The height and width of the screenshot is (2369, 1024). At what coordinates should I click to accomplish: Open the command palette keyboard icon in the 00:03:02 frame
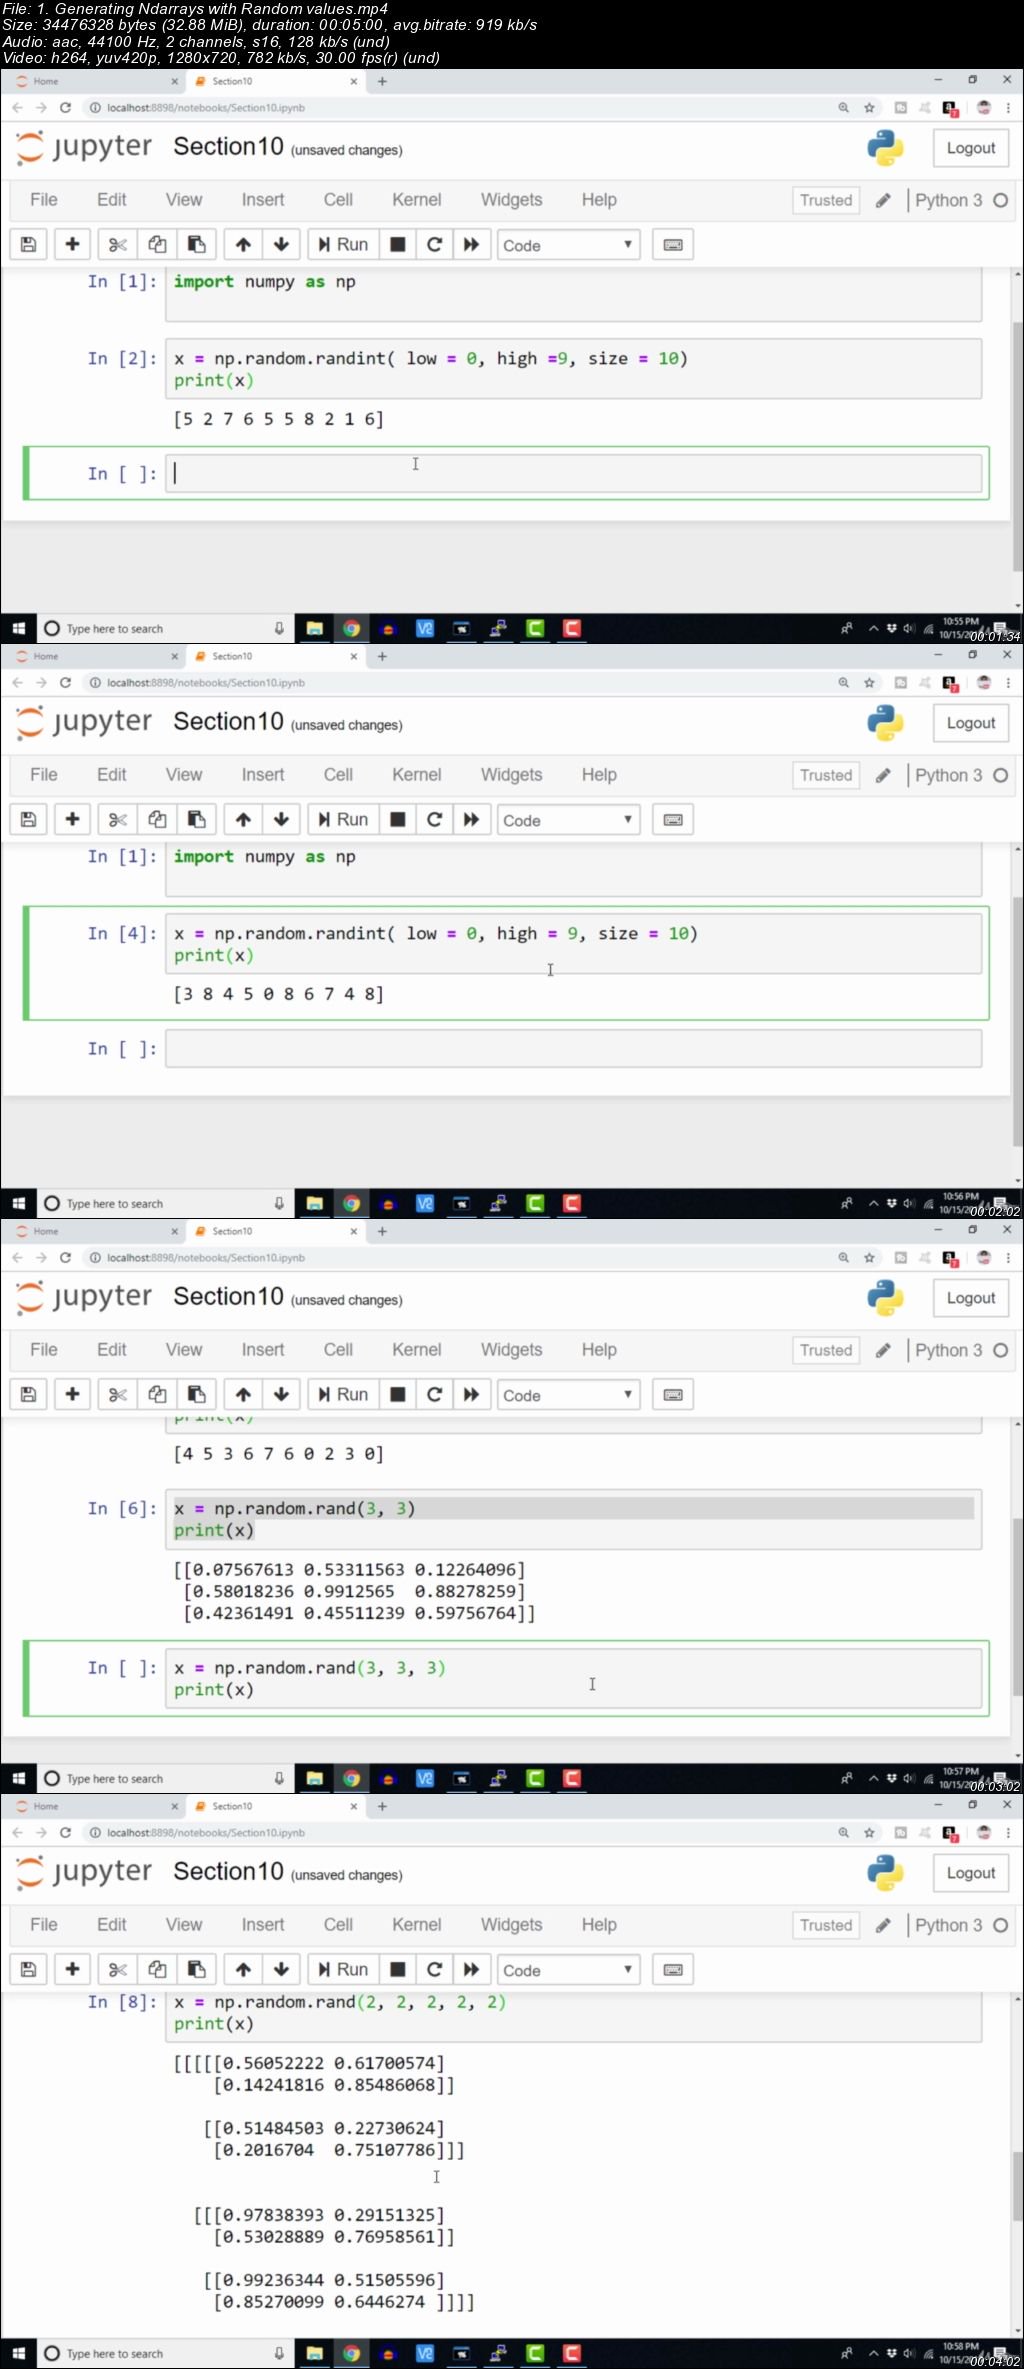pos(673,1395)
